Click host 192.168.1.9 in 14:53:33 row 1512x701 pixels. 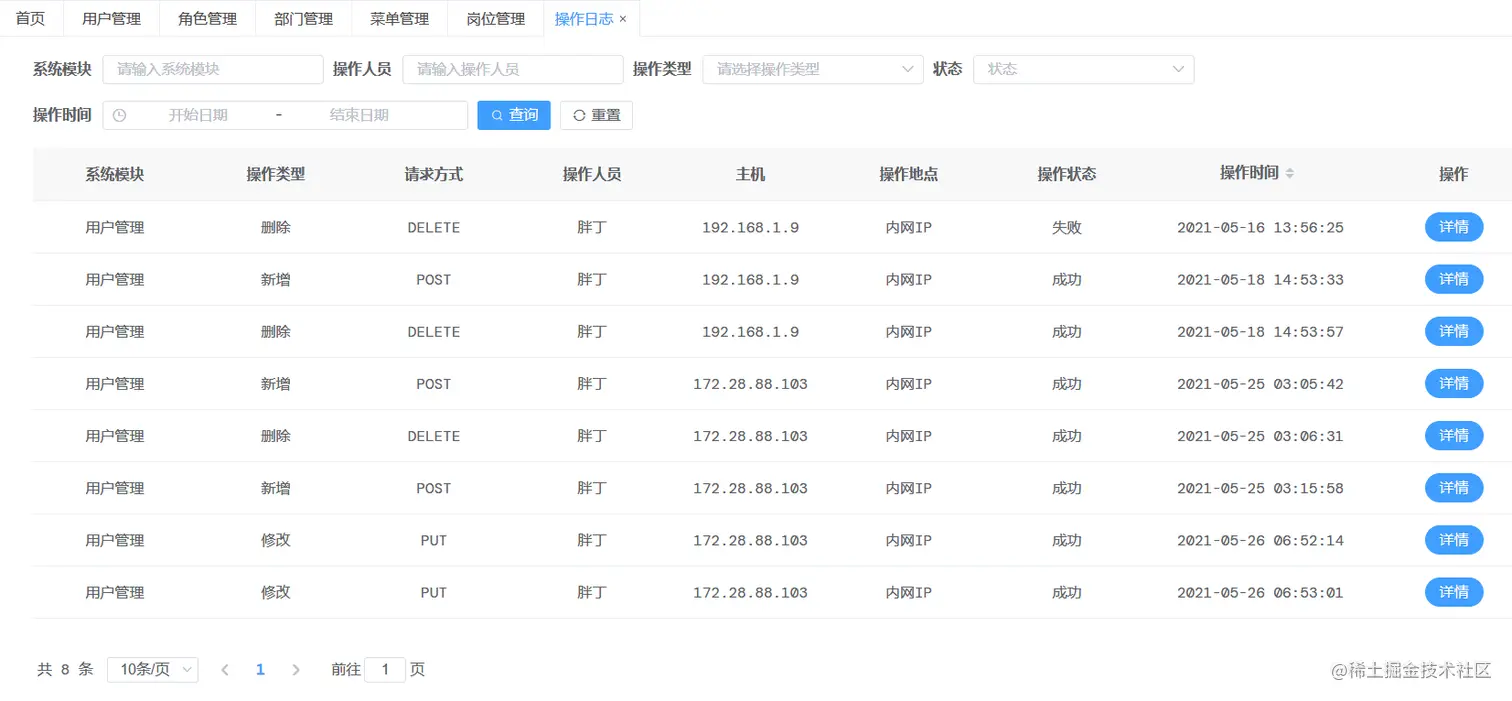pos(750,279)
